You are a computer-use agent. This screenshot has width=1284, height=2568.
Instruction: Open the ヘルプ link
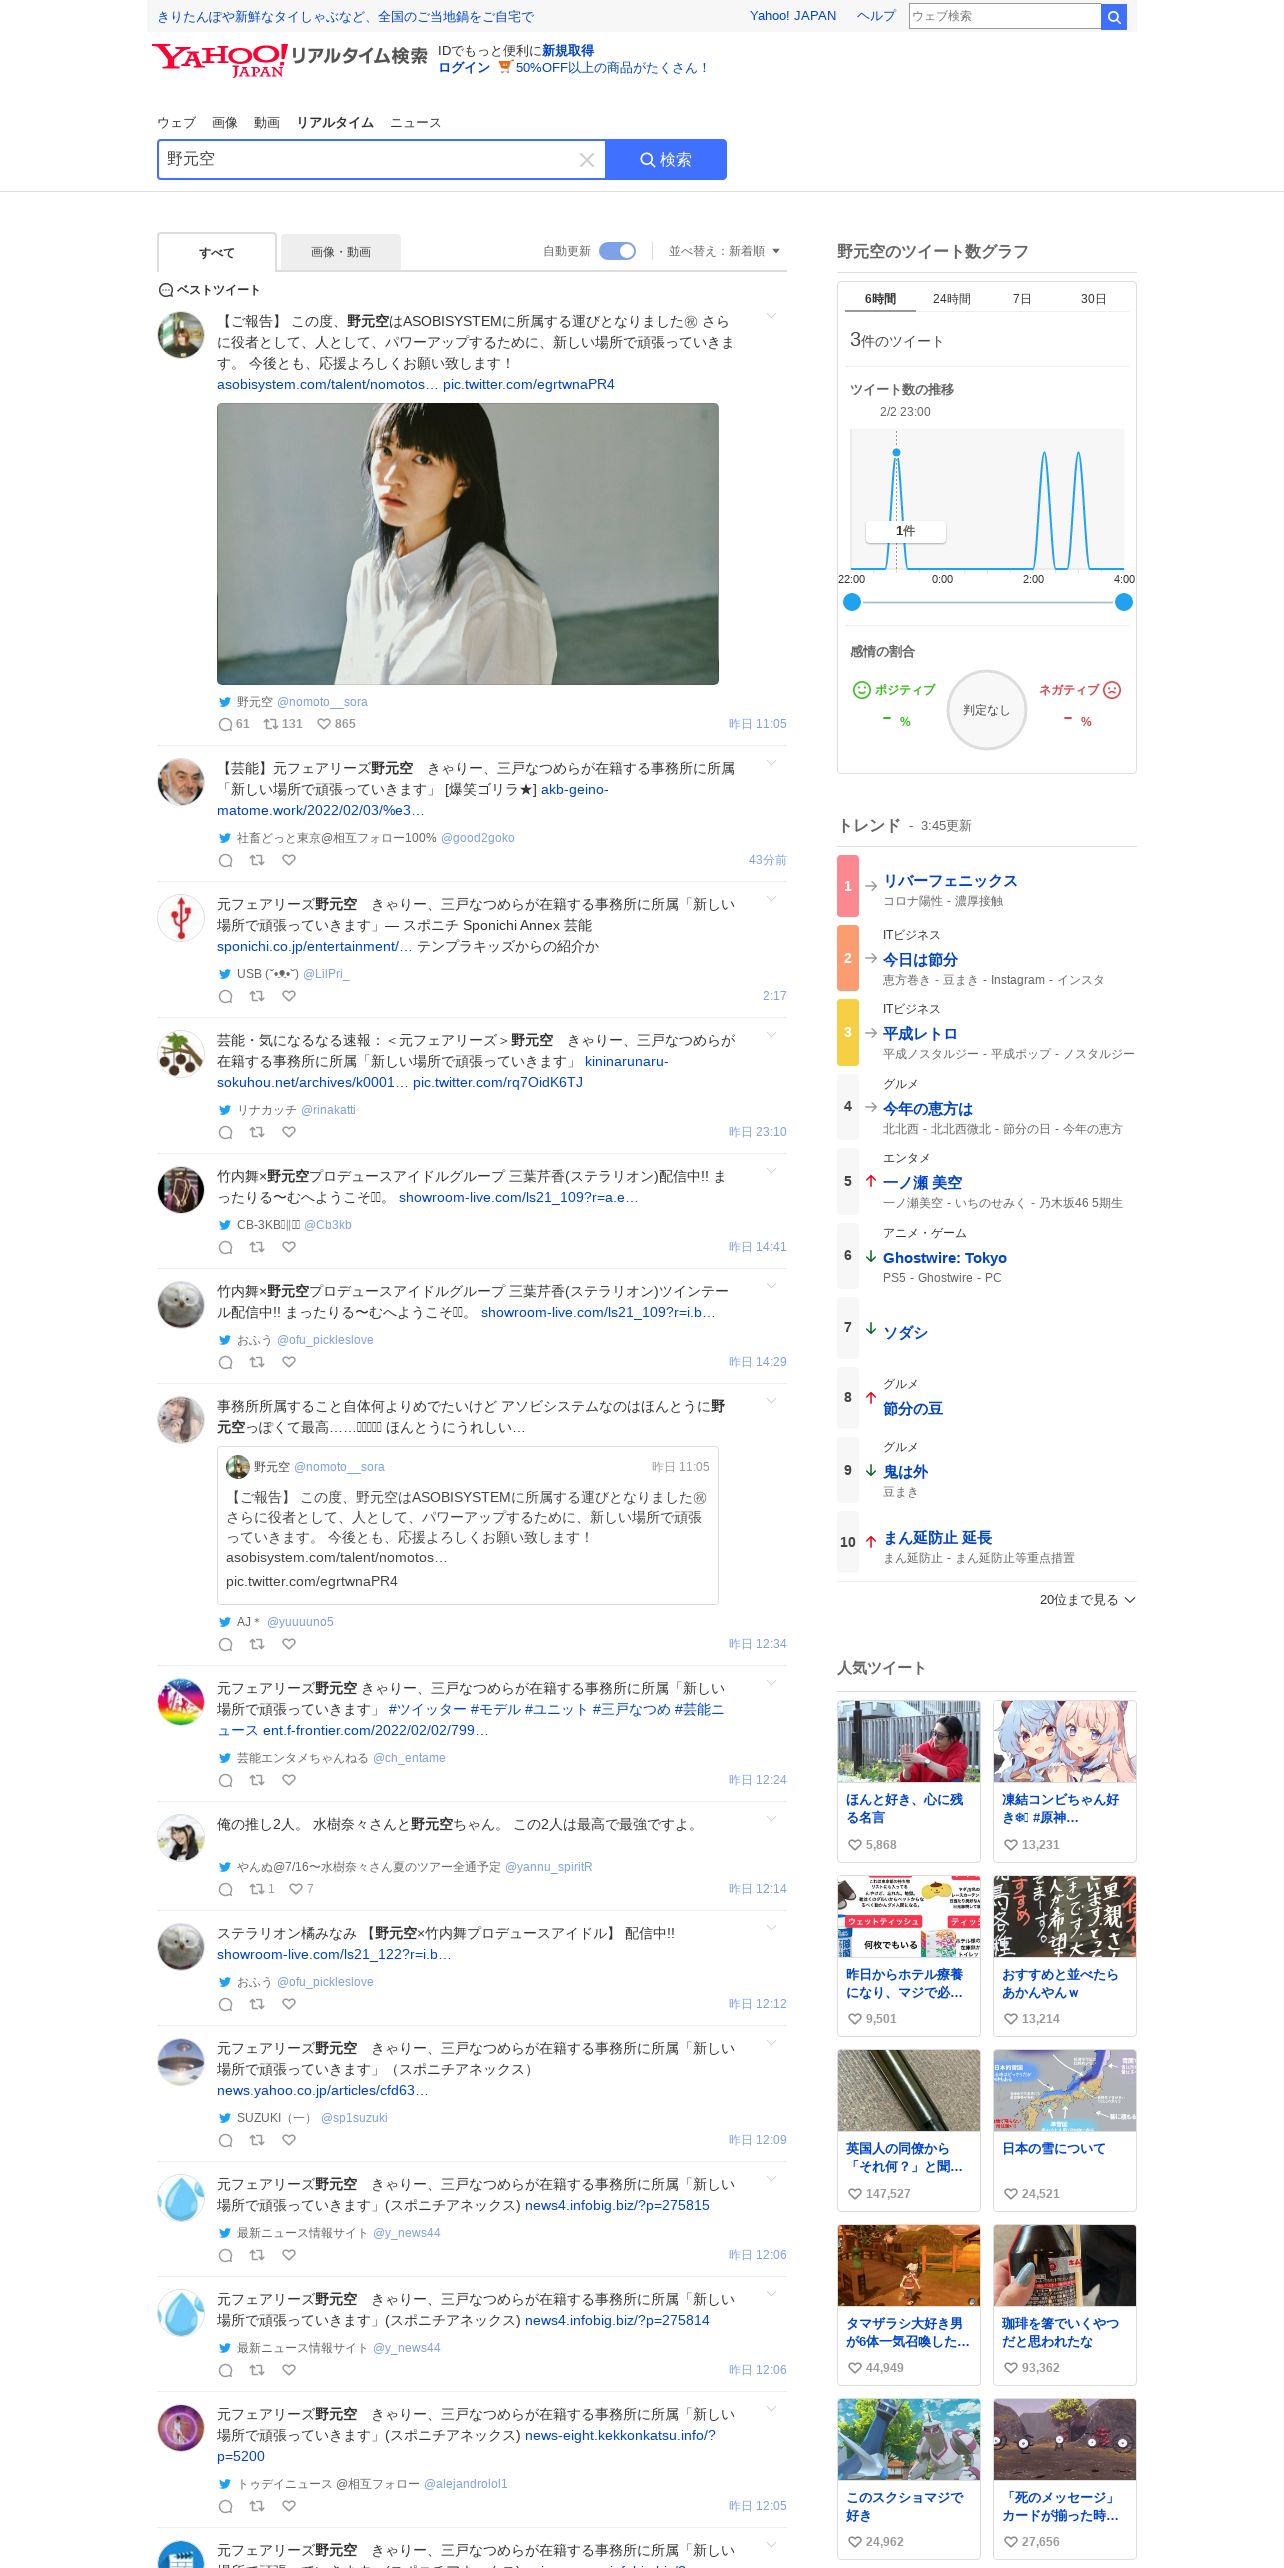(x=876, y=16)
